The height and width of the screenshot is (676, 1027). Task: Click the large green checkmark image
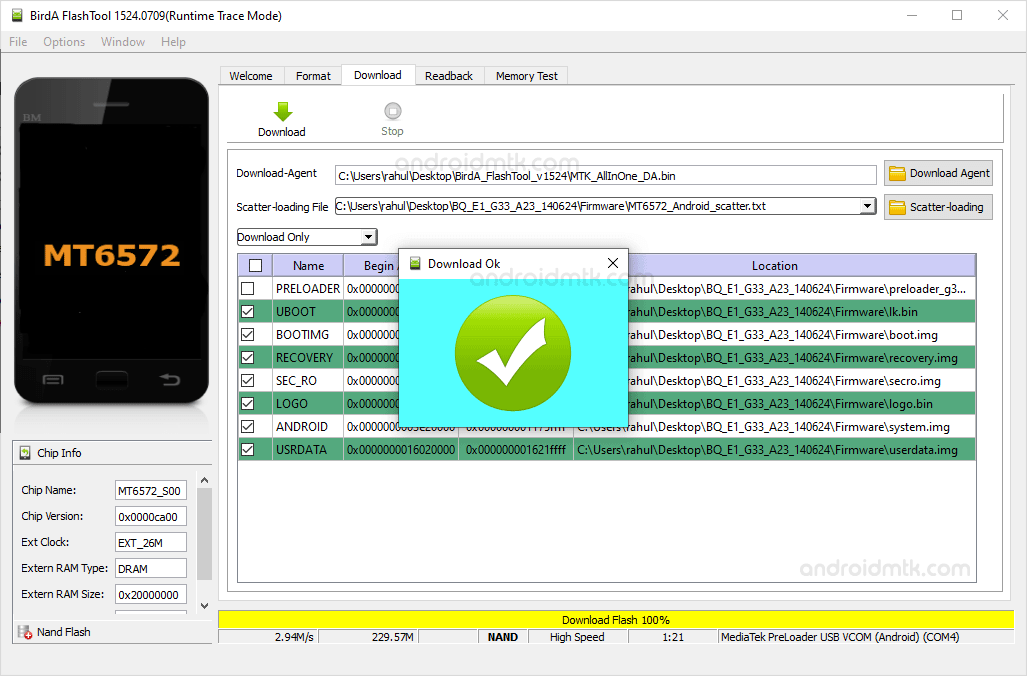(x=513, y=352)
